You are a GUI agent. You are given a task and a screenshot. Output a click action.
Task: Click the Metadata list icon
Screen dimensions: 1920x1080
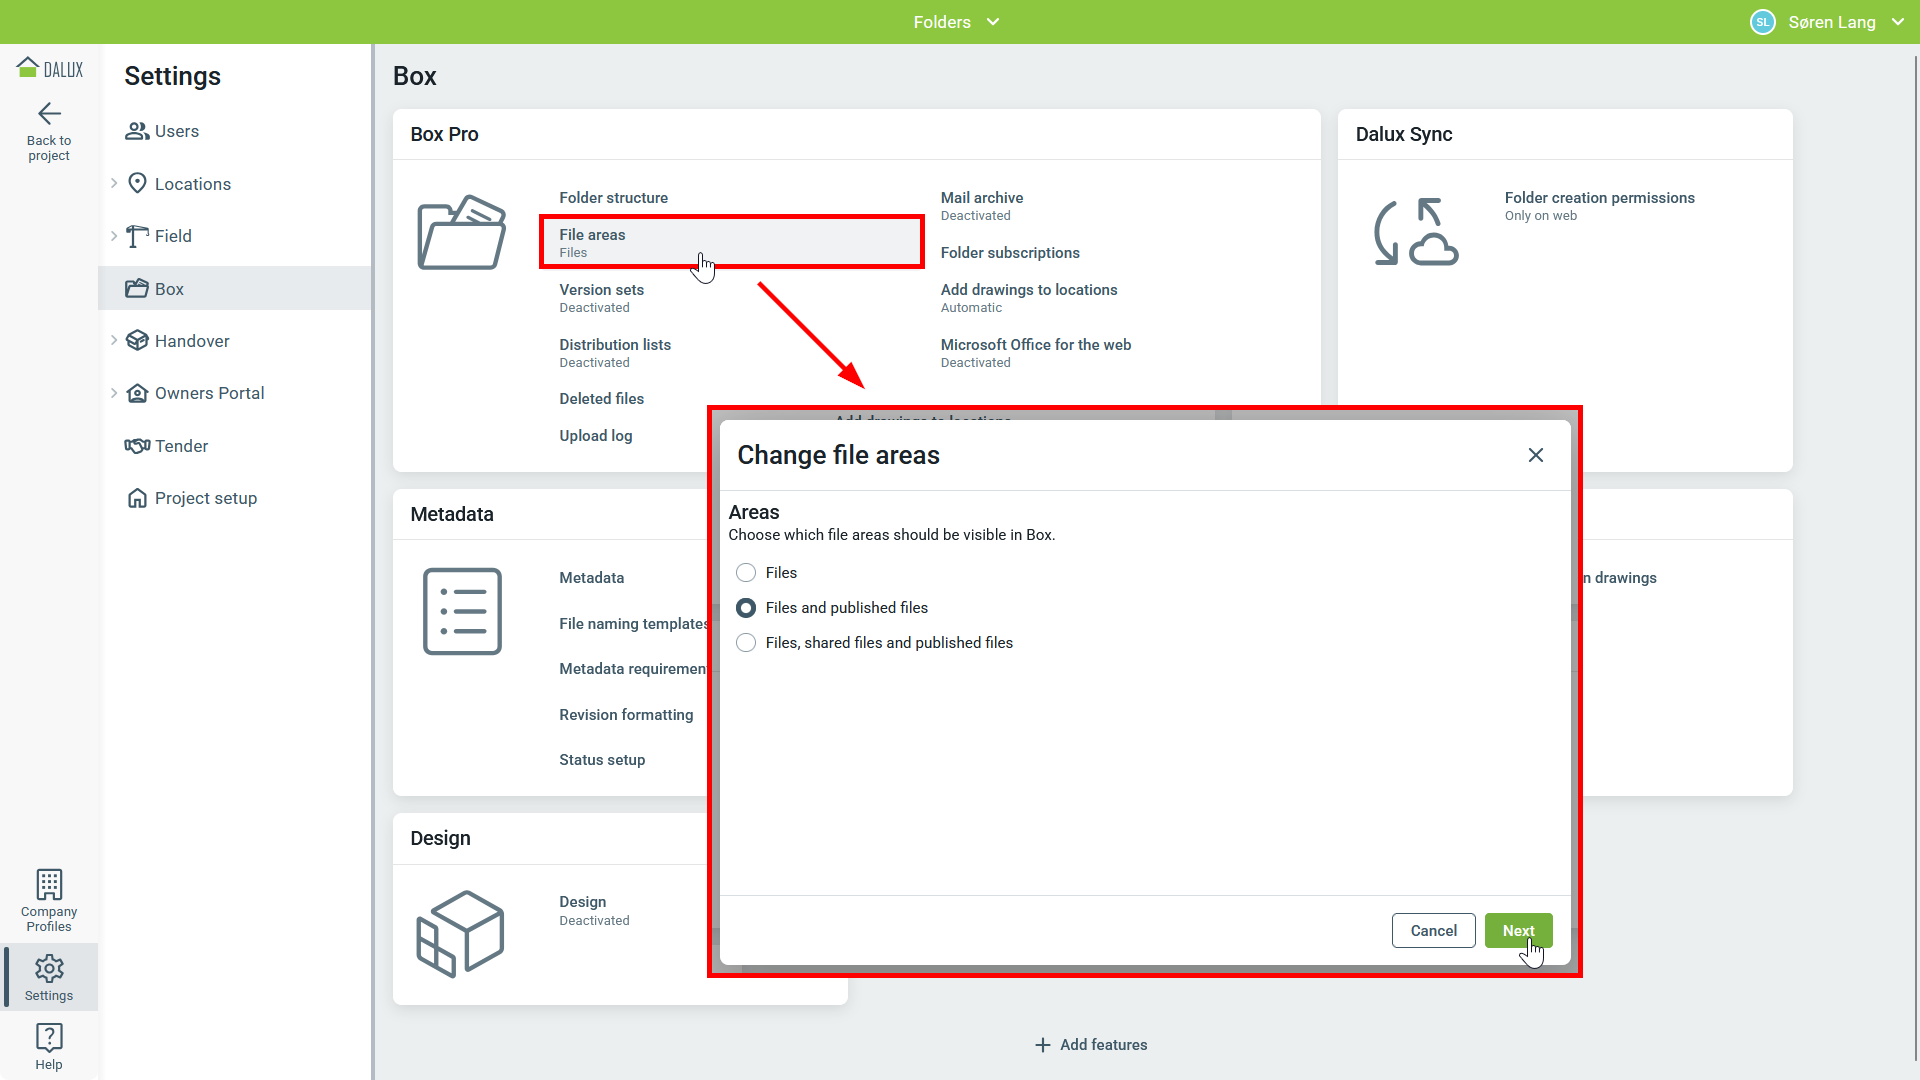coord(461,611)
